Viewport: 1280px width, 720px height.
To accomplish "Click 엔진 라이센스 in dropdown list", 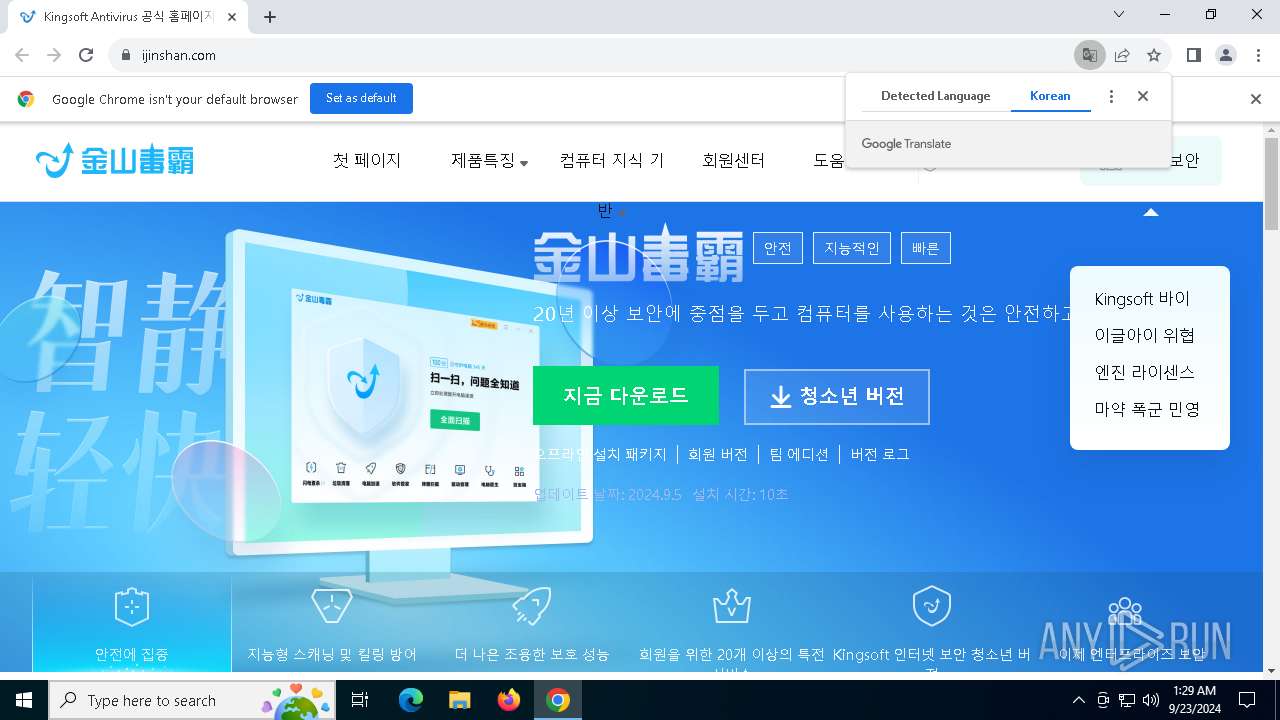I will point(1145,372).
